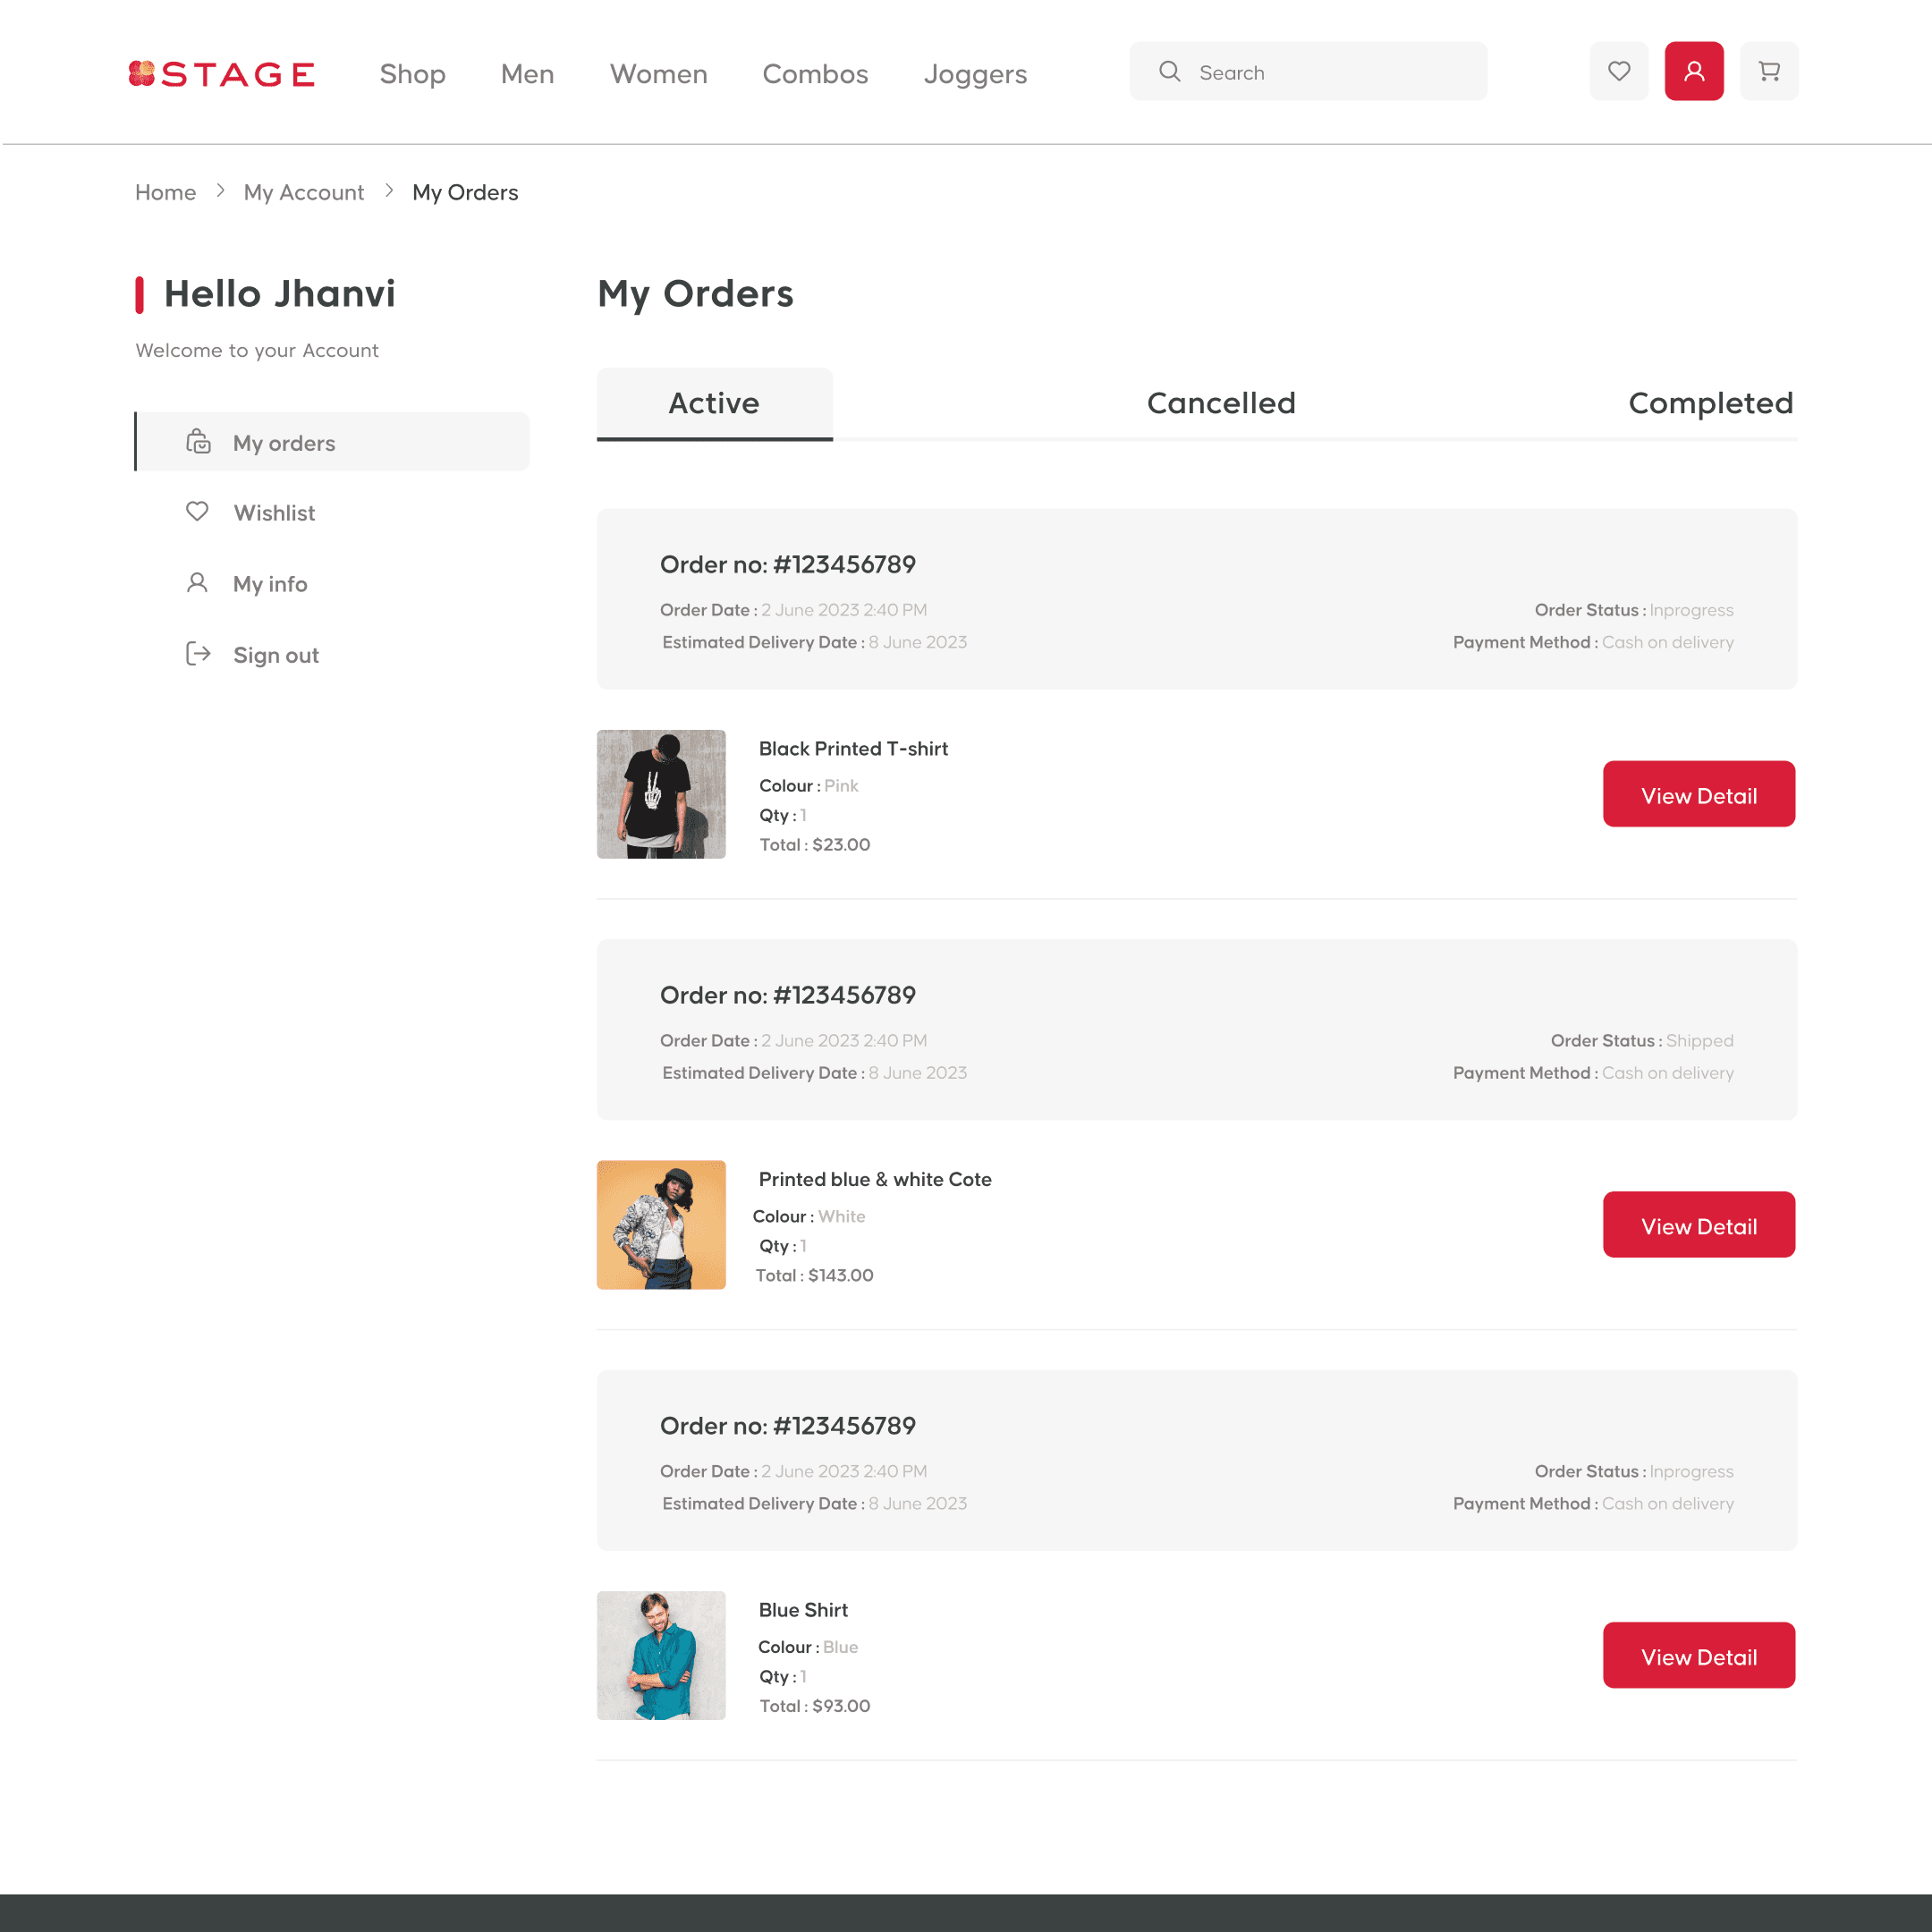Click the Wishlist heart icon in sidebar

(x=197, y=512)
